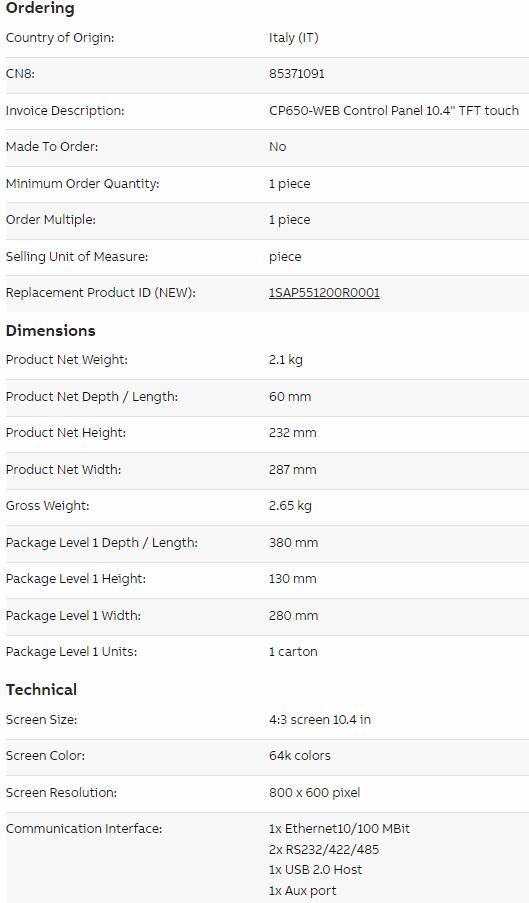Click the 2x RS232/422/485 line

(324, 849)
